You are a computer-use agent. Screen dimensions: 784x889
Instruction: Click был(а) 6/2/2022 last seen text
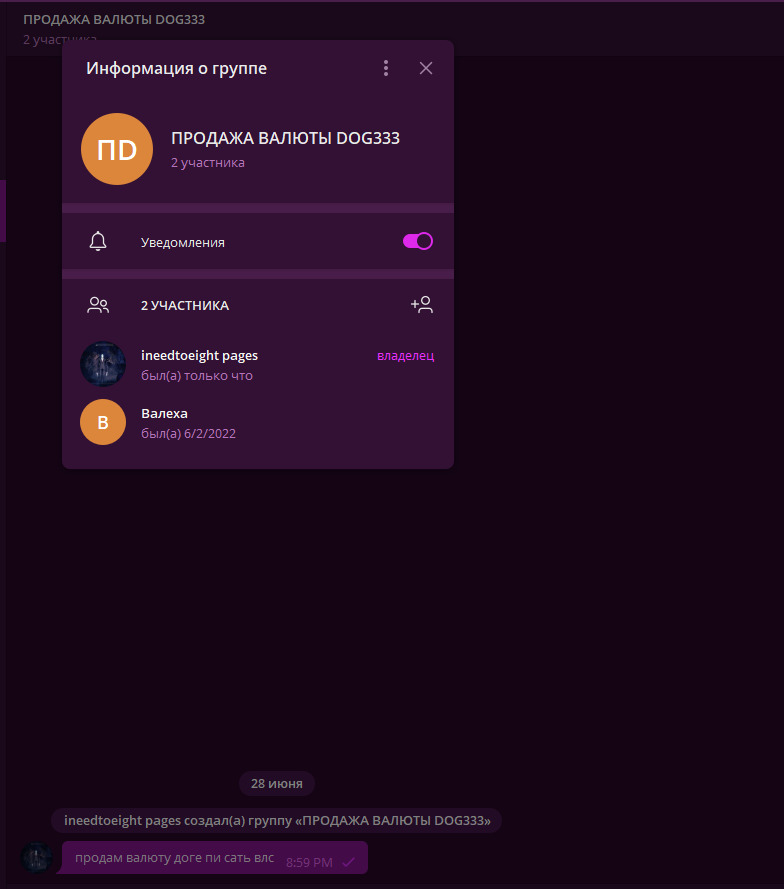188,434
